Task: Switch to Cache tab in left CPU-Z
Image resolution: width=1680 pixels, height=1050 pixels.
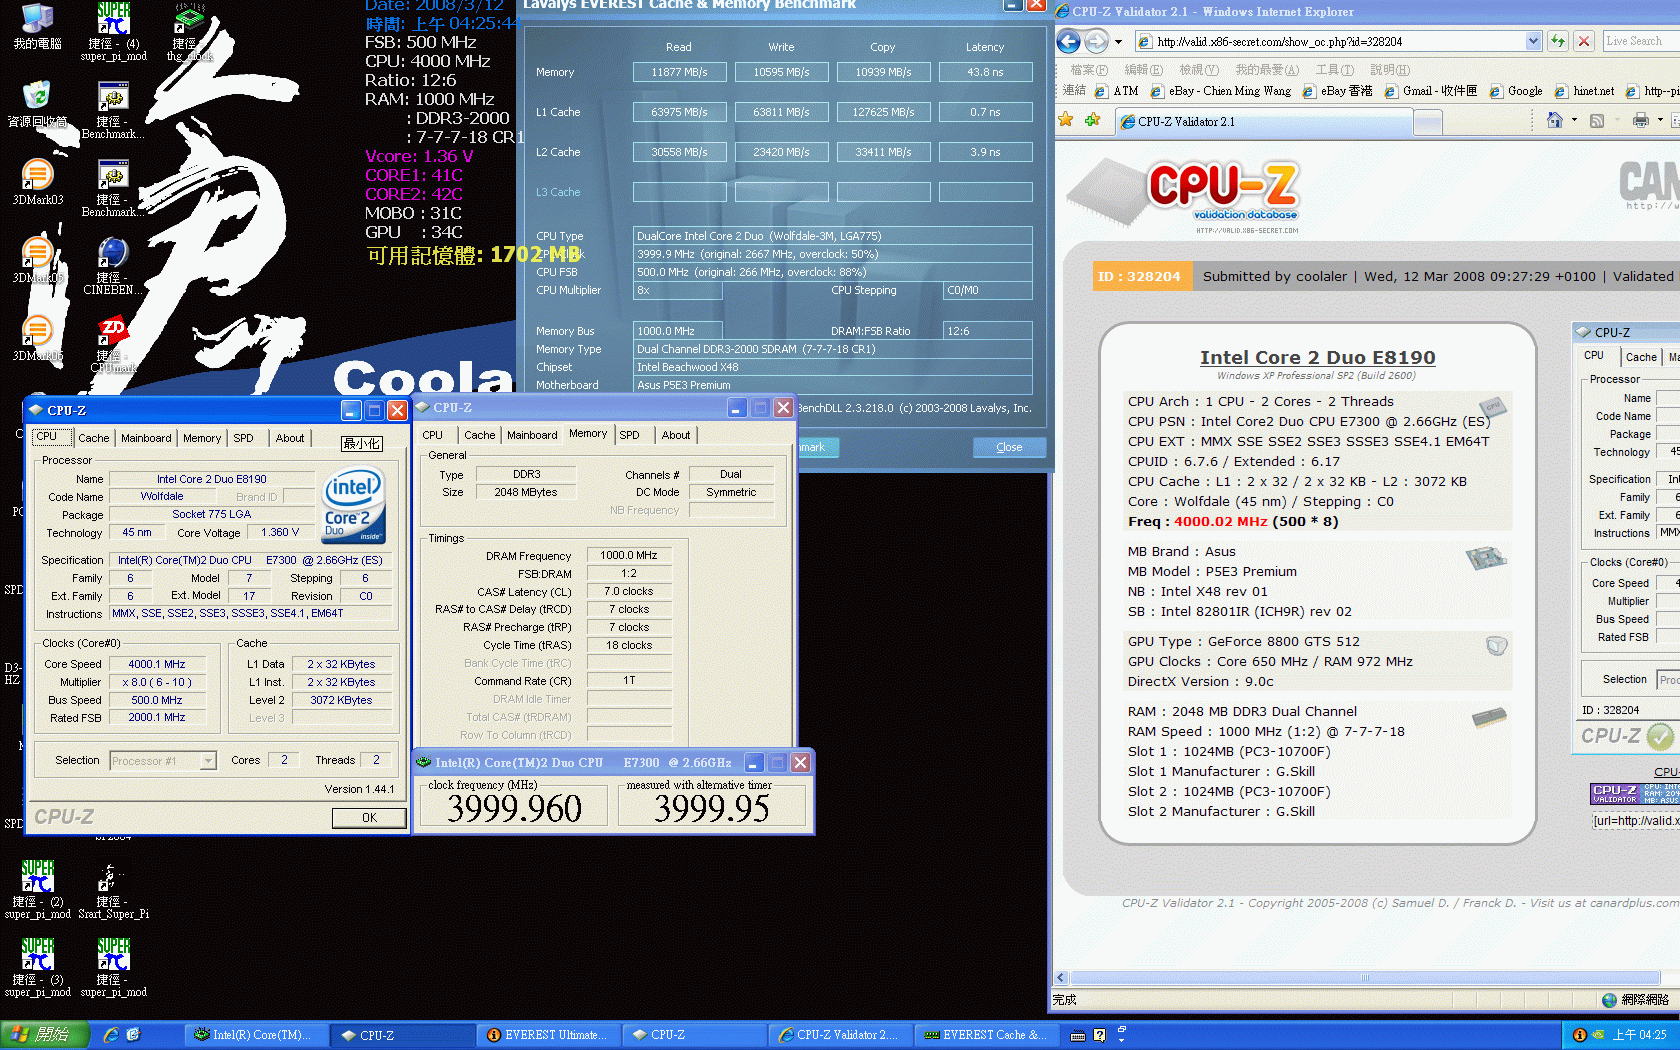Action: tap(94, 438)
